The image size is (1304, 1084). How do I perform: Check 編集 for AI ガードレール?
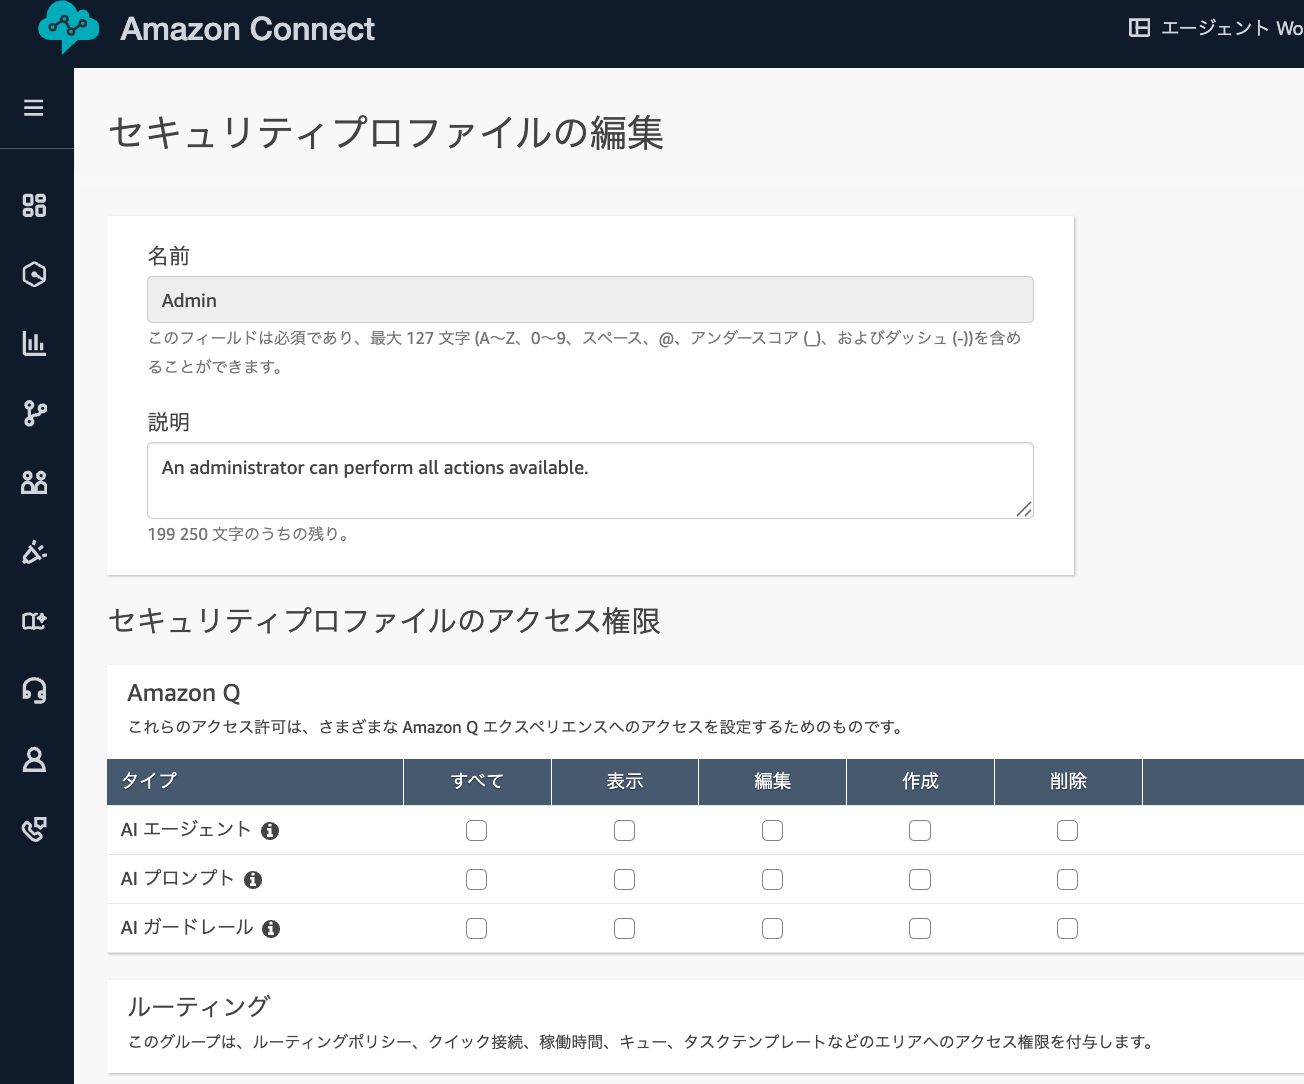pos(773,928)
